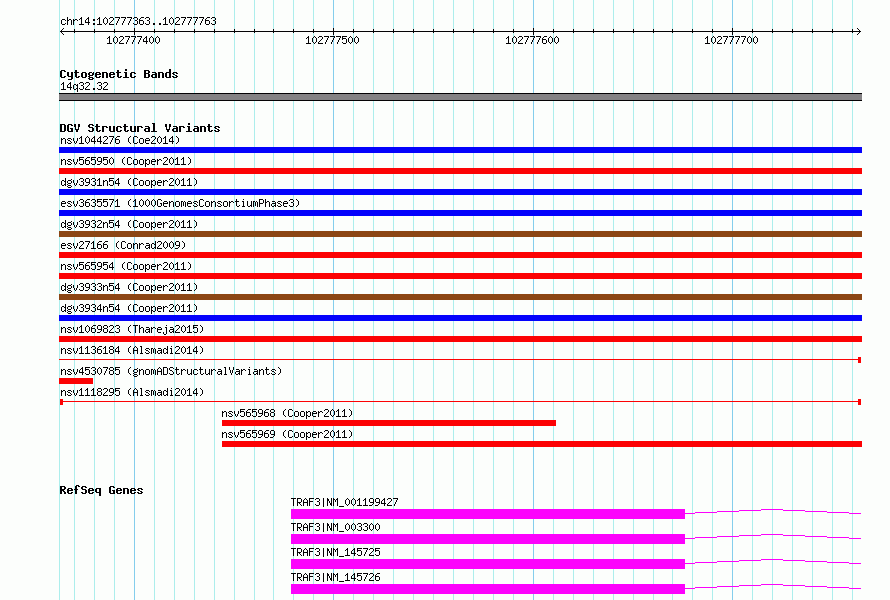Click variant label esv27166 (Conrad2009)
Image resolution: width=890 pixels, height=600 pixels.
point(123,245)
